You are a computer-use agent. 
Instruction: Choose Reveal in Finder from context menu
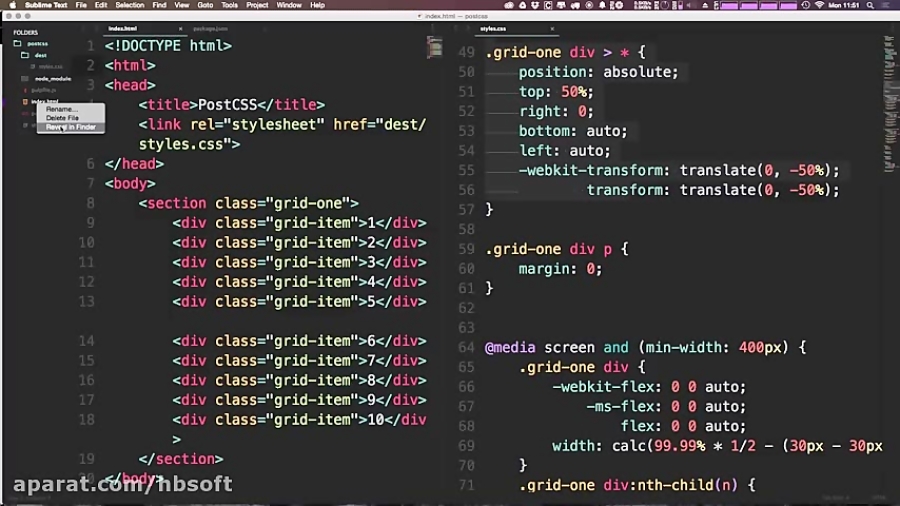(71, 127)
